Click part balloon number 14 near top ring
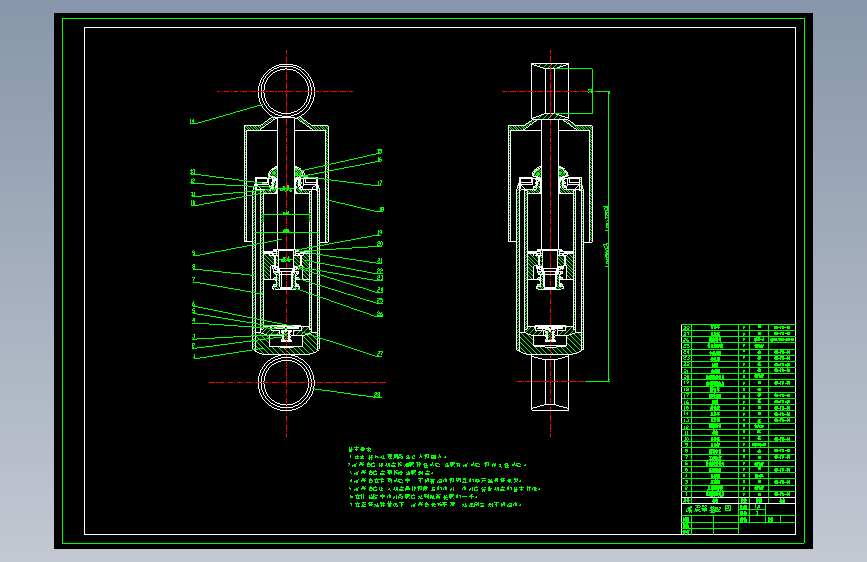Viewport: 867px width, 562px height. click(192, 122)
